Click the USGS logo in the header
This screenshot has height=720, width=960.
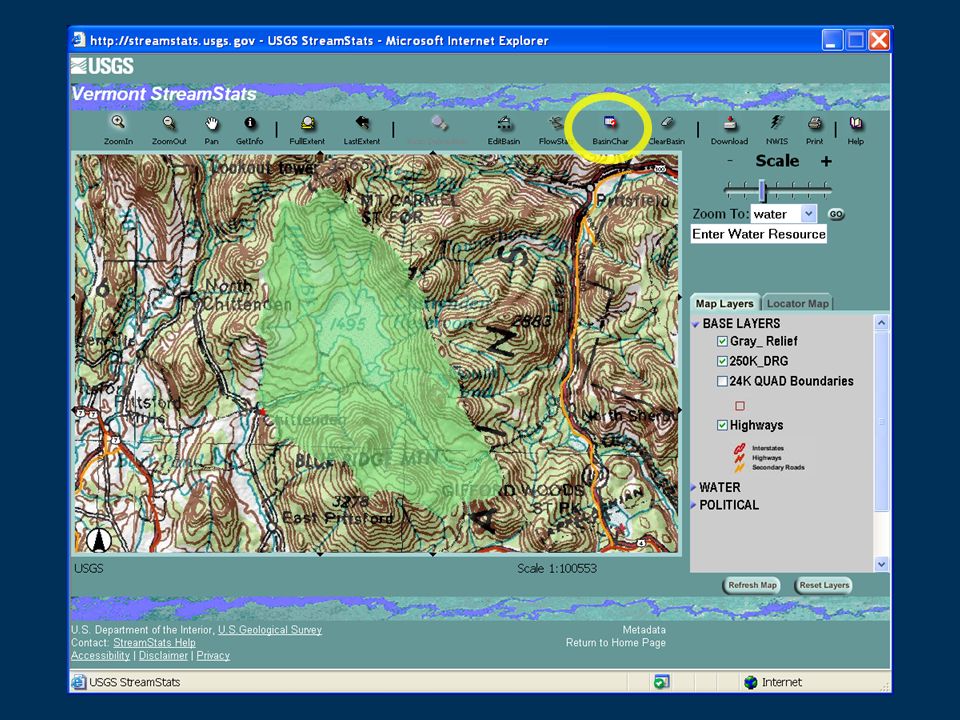[x=102, y=66]
